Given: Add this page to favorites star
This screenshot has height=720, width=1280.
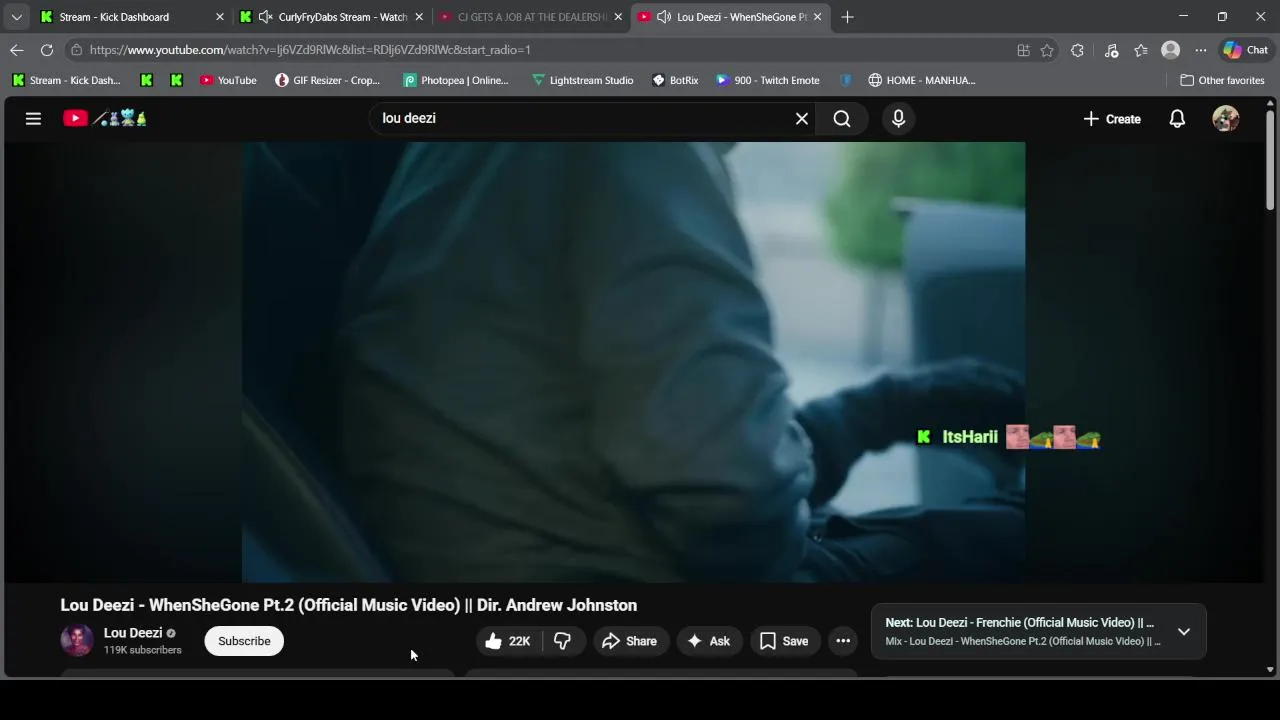Looking at the screenshot, I should [1047, 50].
